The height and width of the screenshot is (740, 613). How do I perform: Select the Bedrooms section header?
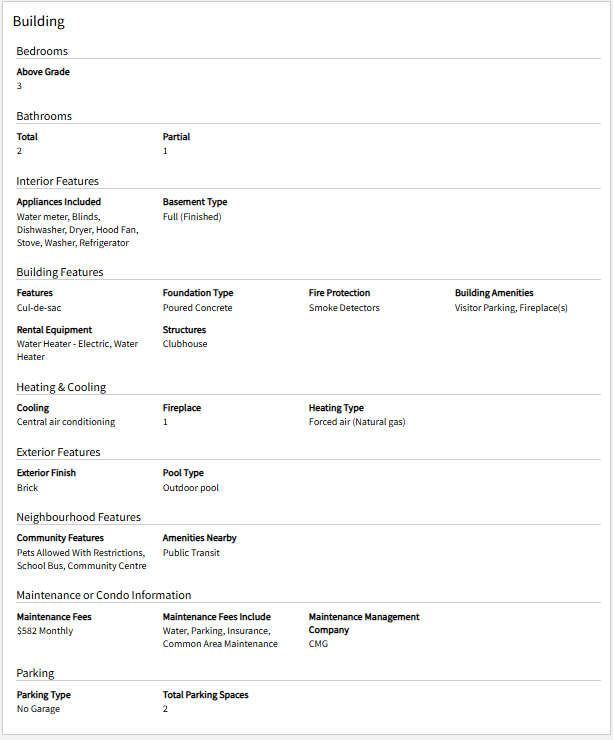42,51
